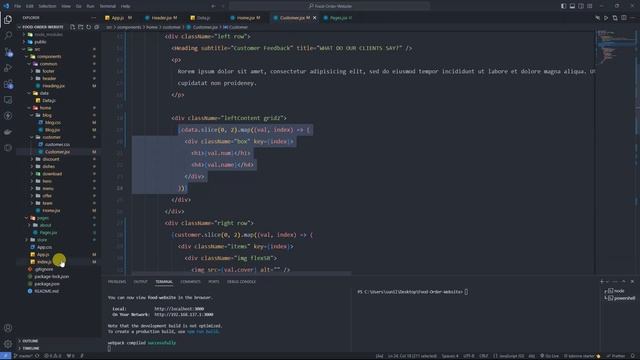Click cursor position Ln Col in status bar

tap(412, 356)
